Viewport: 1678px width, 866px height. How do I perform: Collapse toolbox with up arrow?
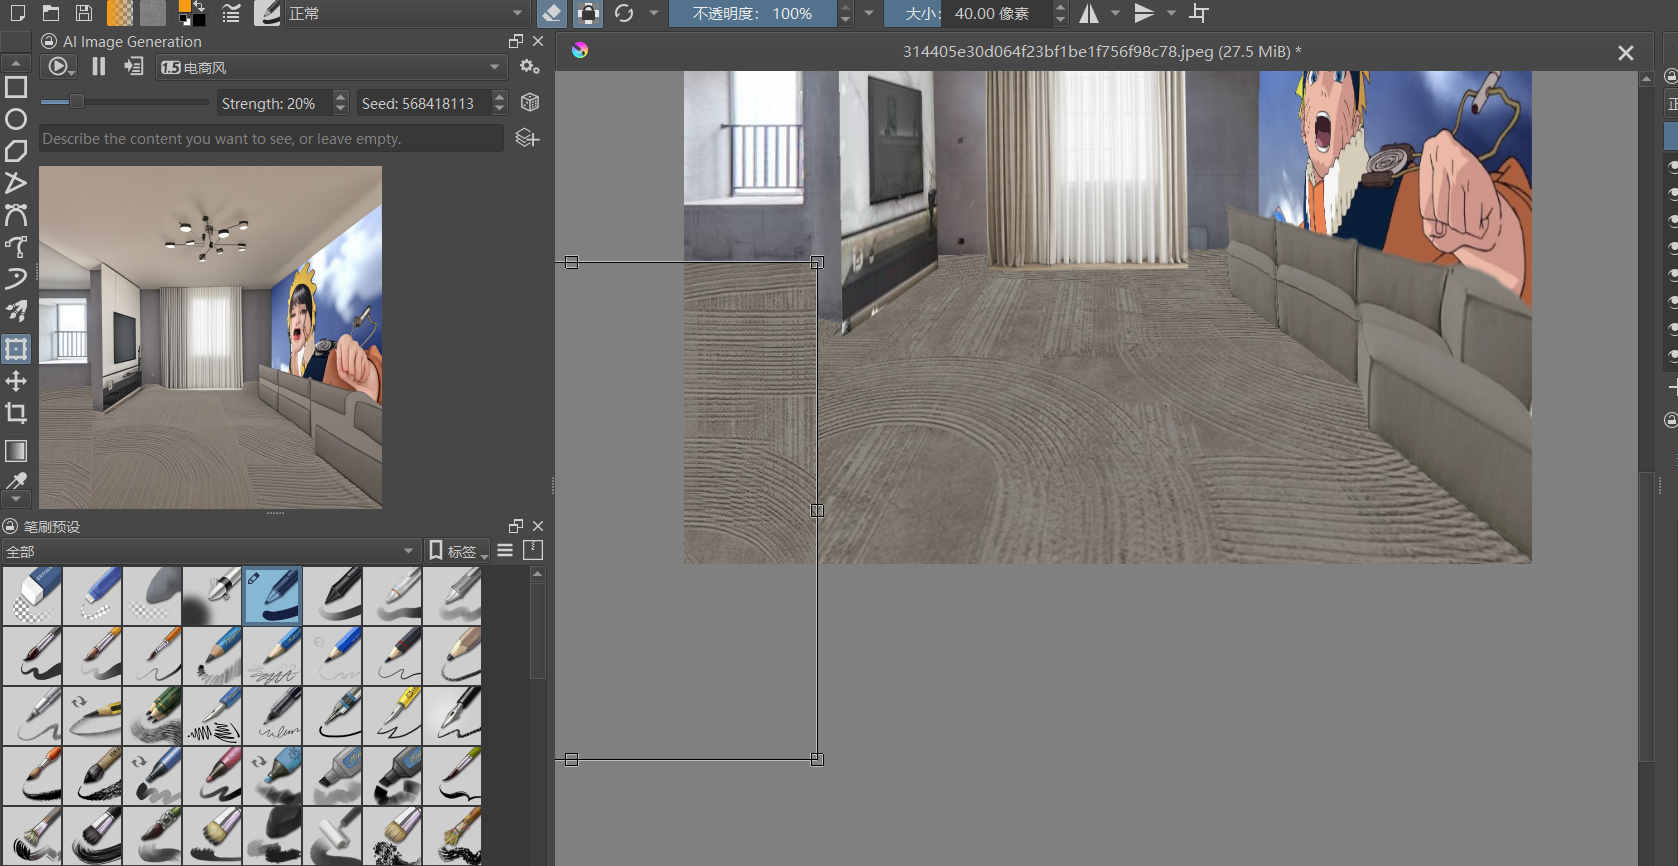click(x=16, y=63)
